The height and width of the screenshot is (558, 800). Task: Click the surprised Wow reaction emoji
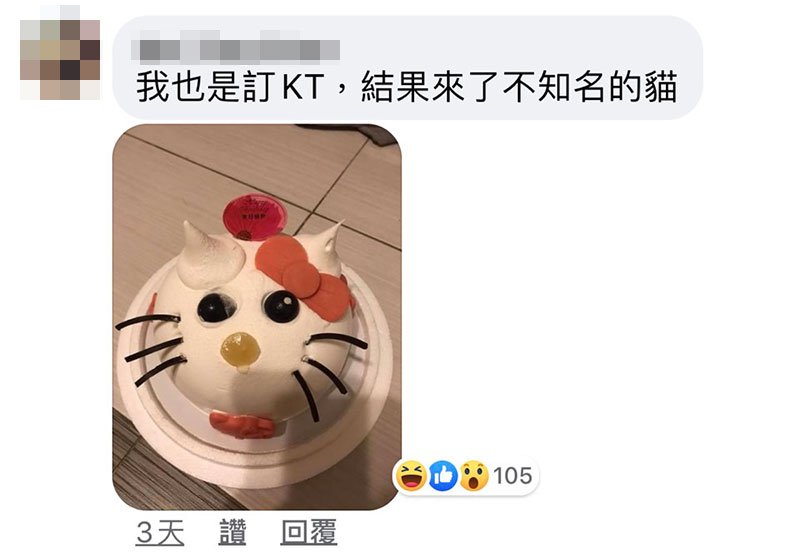[474, 476]
